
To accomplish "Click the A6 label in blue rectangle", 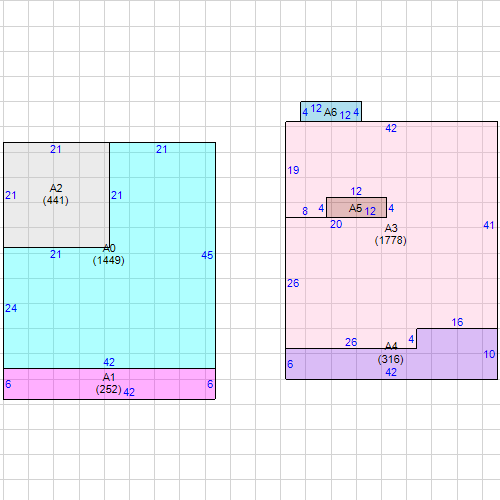I will [330, 112].
